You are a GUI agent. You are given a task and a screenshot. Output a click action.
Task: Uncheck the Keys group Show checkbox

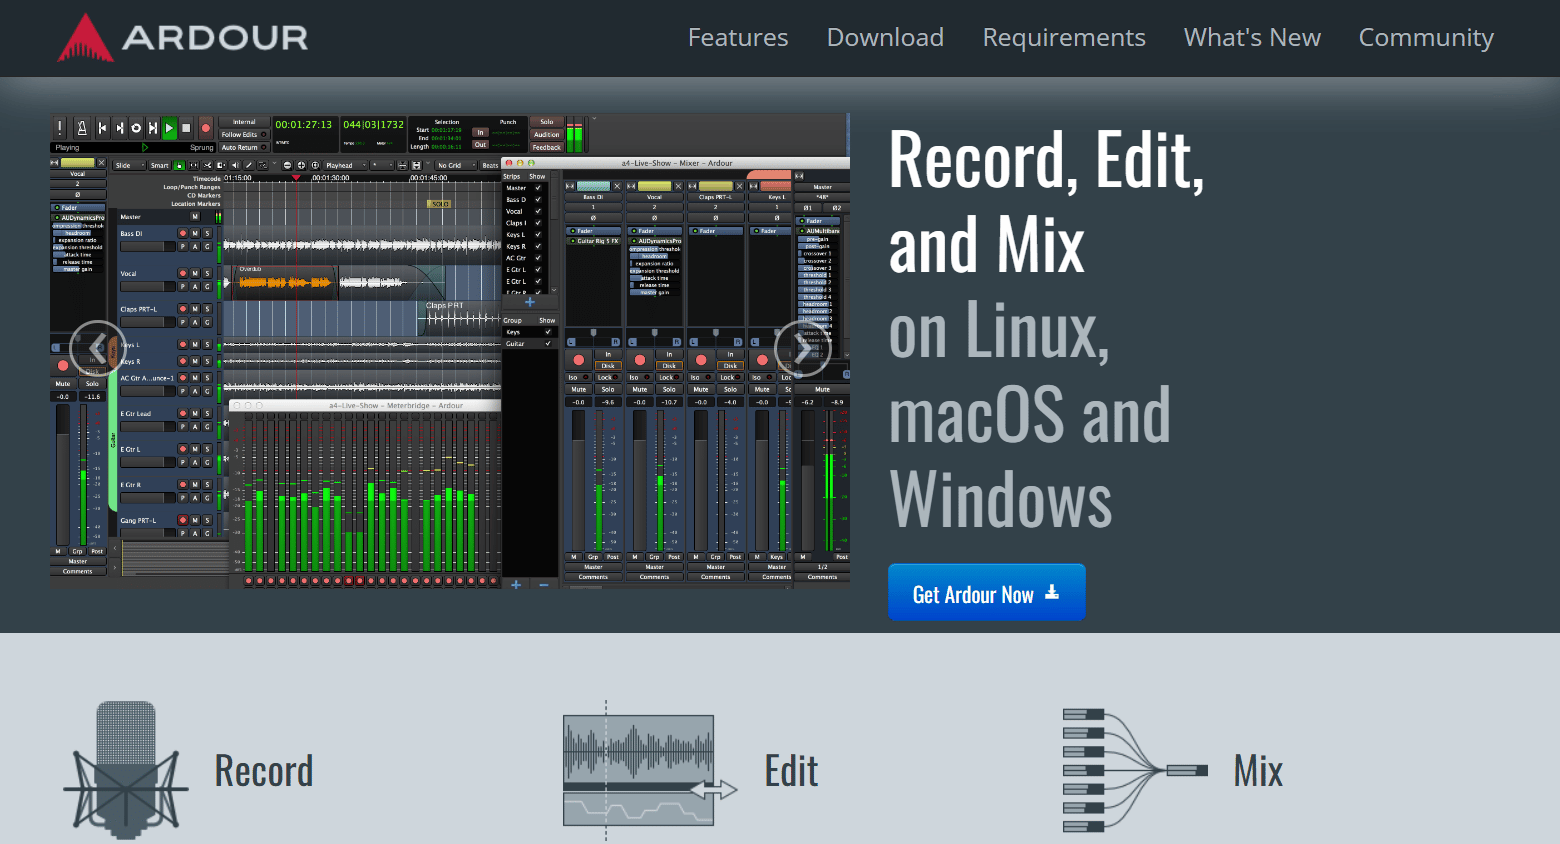[x=548, y=332]
